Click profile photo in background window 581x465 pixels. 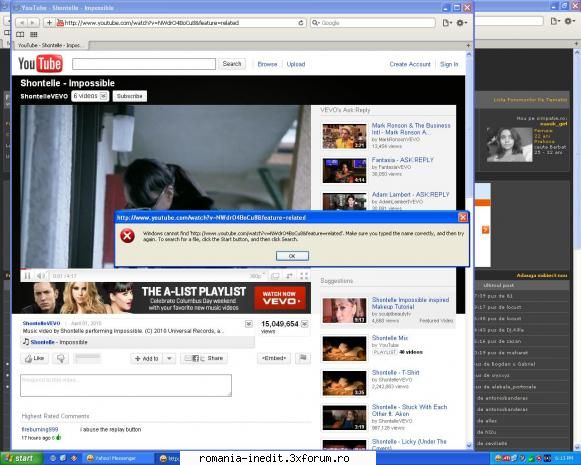(x=509, y=145)
